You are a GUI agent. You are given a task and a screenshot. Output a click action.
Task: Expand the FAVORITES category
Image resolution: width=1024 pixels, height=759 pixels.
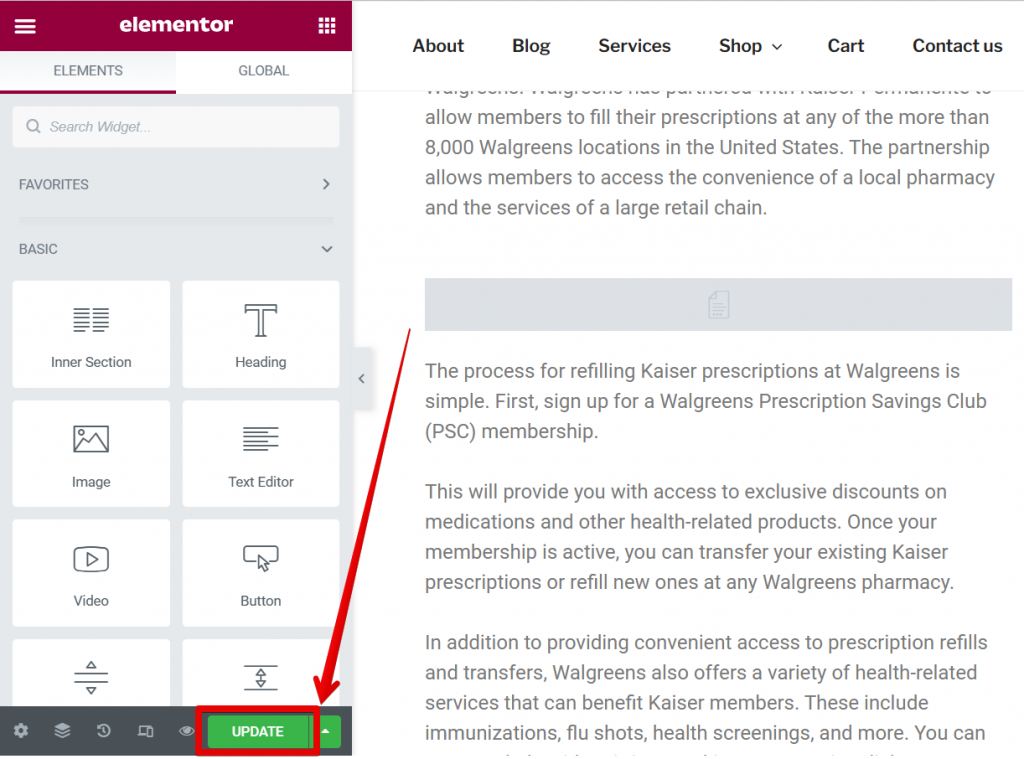[176, 184]
